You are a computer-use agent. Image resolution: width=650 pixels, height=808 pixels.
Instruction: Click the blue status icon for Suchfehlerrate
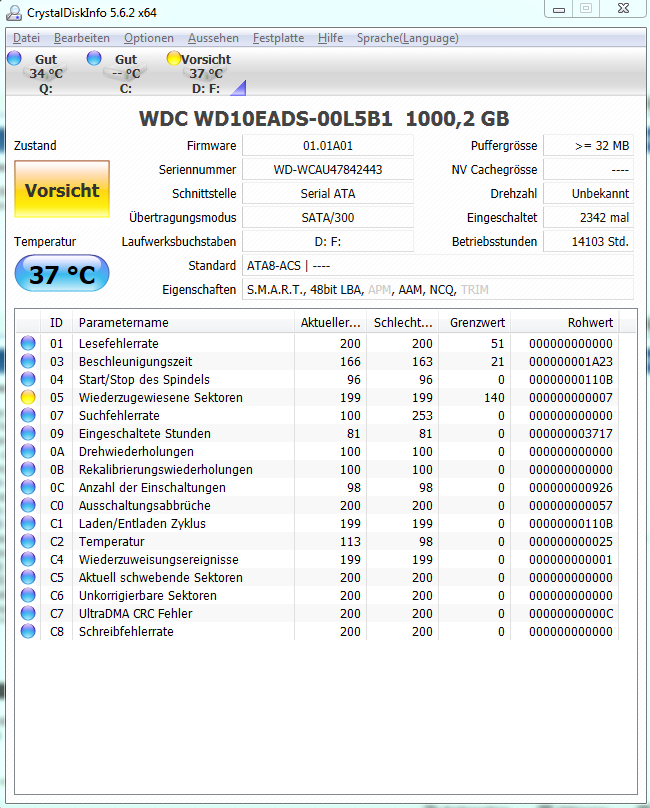28,415
